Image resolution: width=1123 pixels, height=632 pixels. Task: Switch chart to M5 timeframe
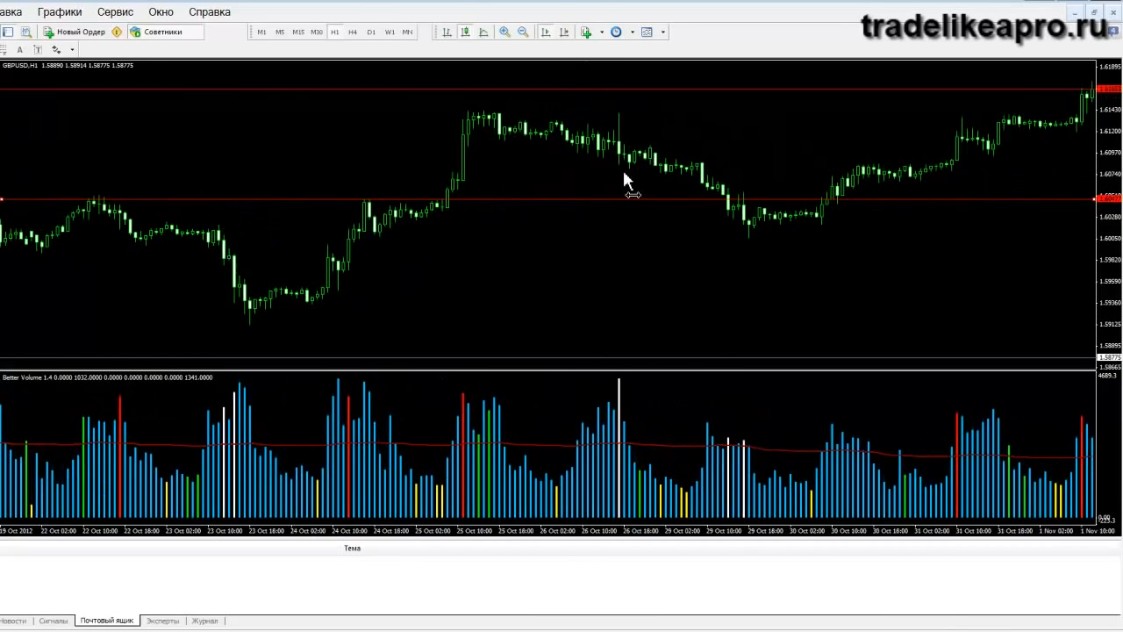[279, 32]
